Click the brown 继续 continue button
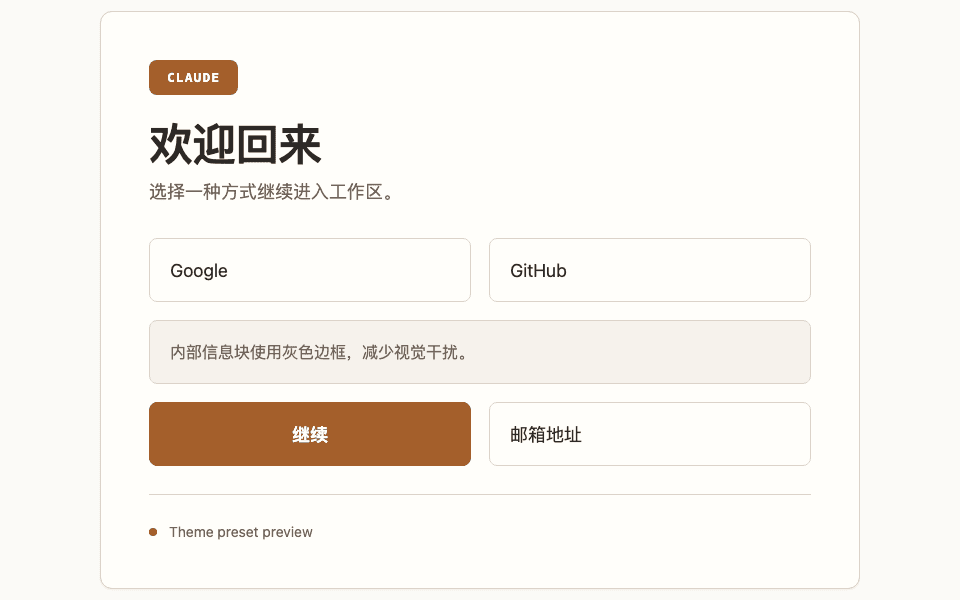960x600 pixels. click(310, 434)
